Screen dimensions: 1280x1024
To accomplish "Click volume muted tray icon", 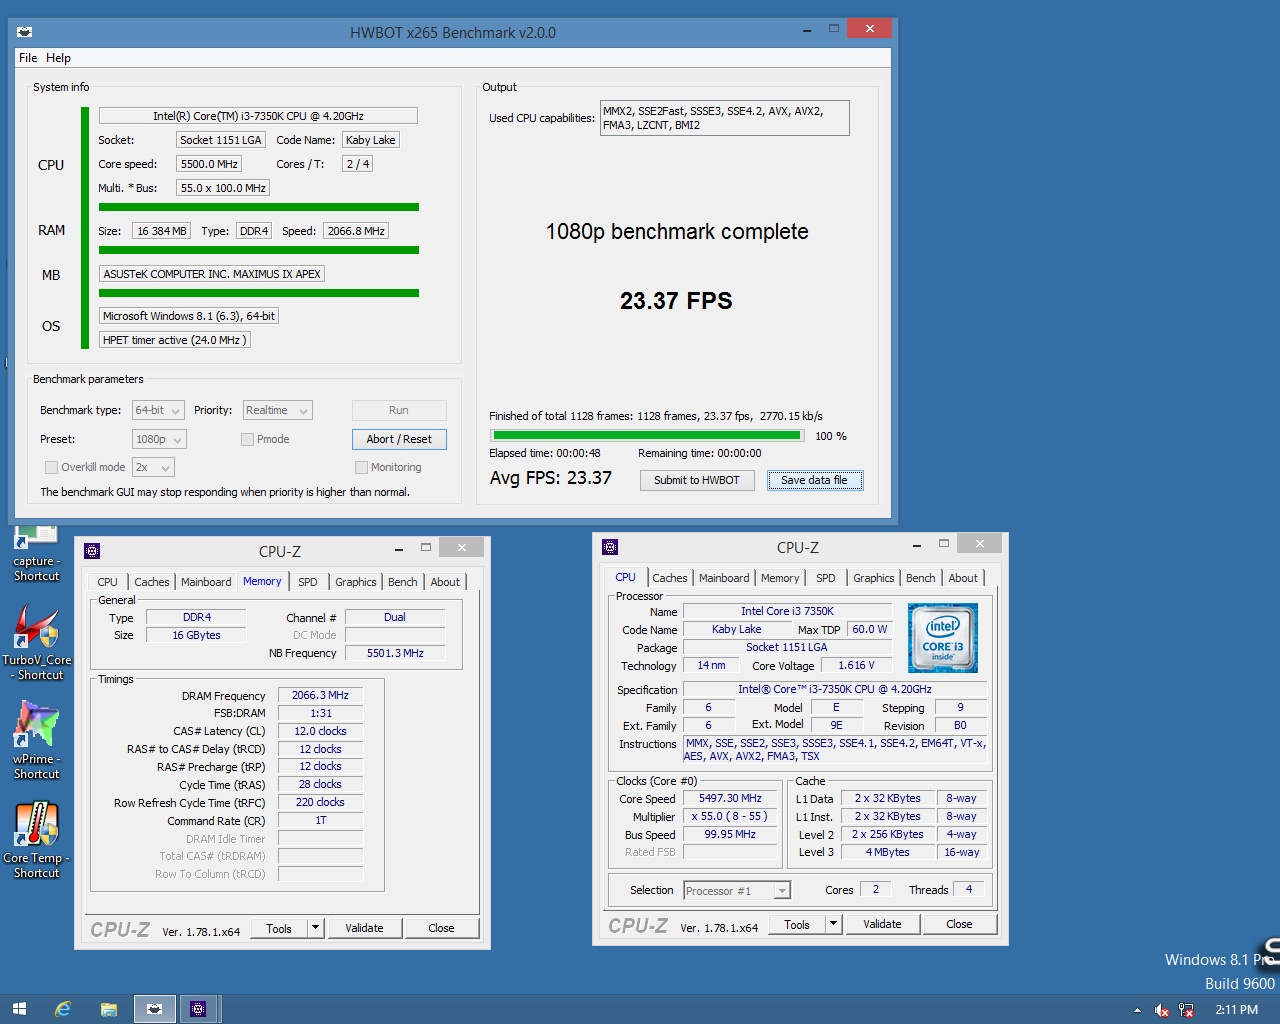I will pyautogui.click(x=1161, y=1010).
